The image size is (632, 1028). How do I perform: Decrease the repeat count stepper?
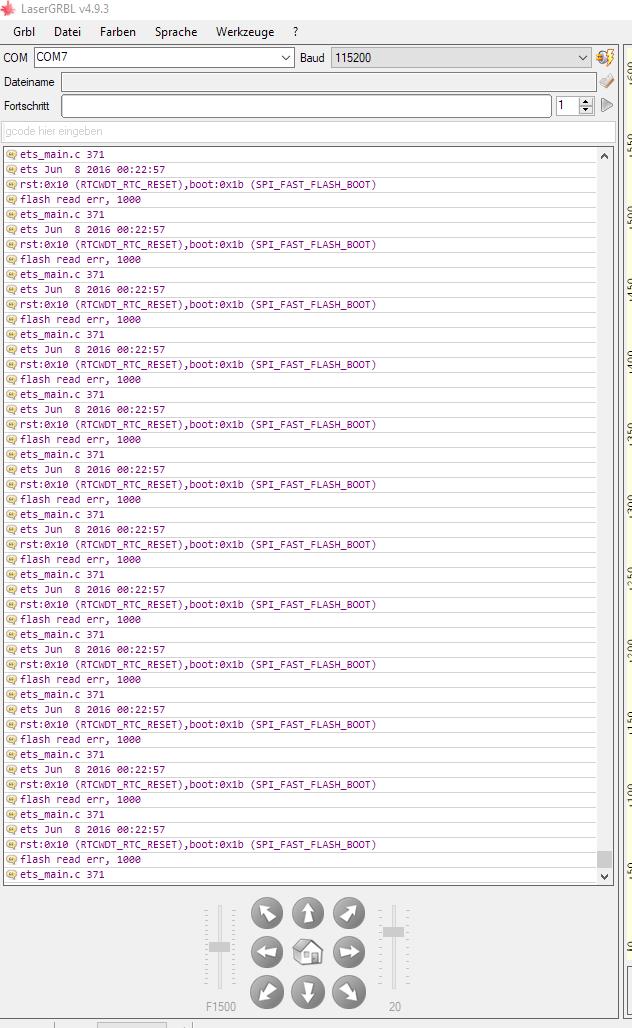pyautogui.click(x=586, y=109)
